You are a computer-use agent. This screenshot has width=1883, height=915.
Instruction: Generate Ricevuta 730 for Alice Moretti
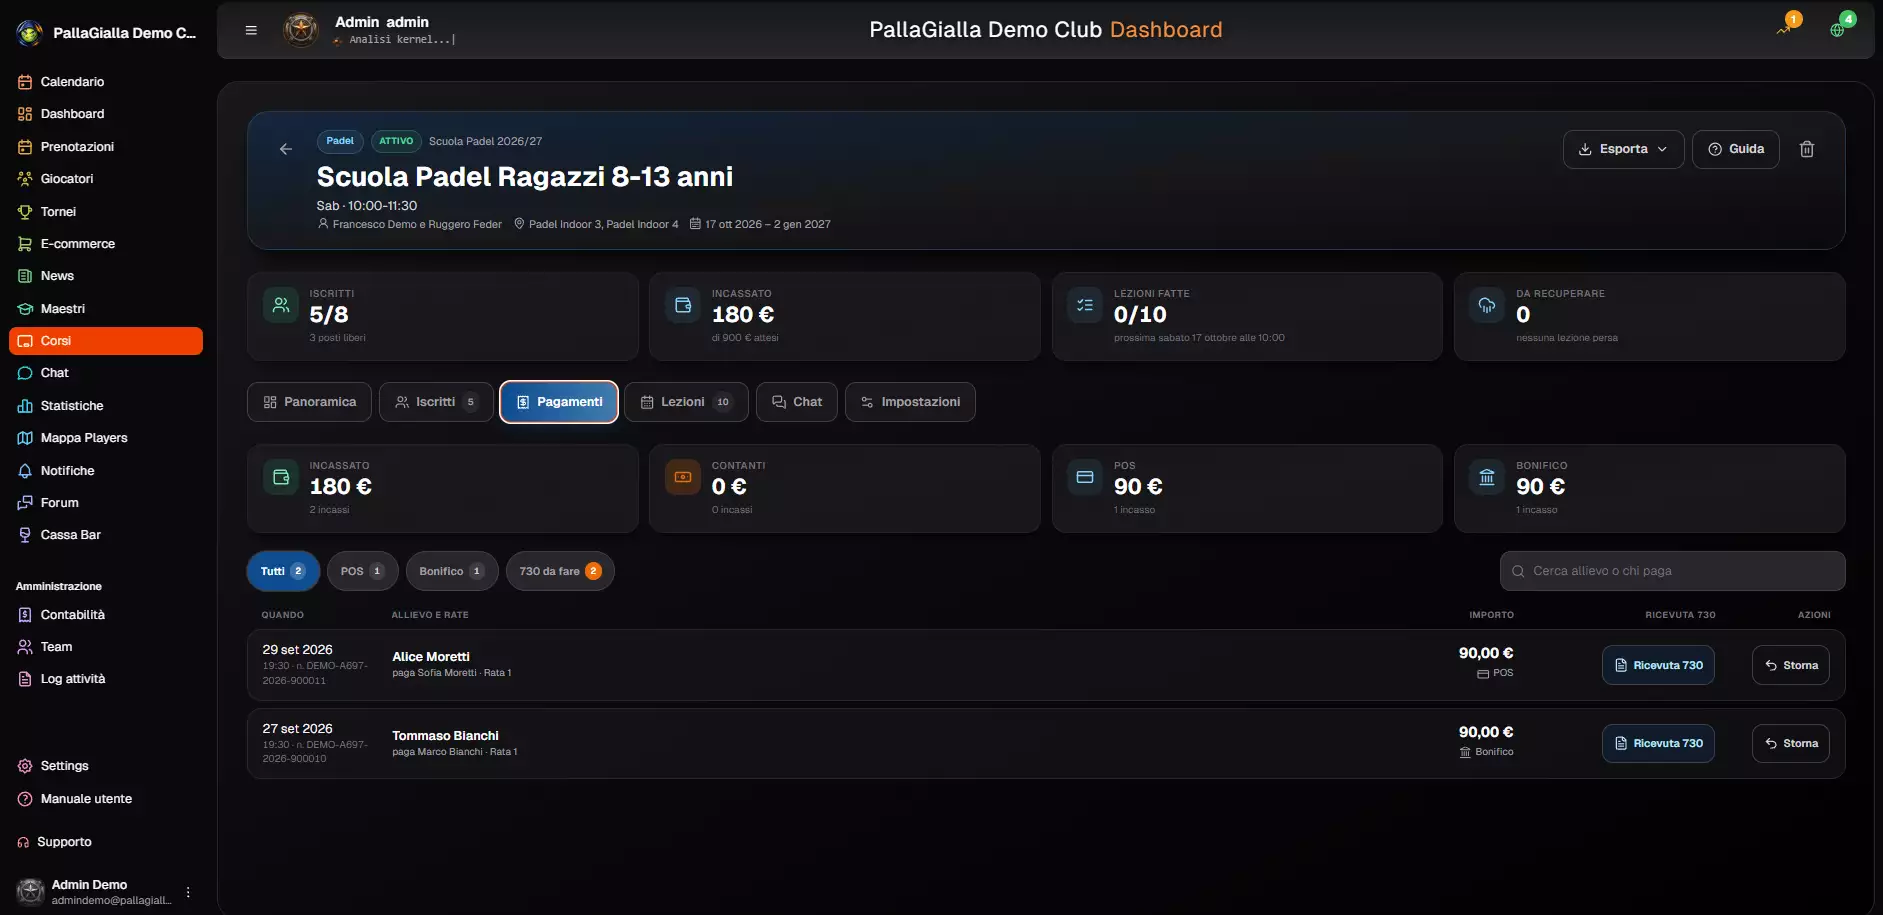1658,665
